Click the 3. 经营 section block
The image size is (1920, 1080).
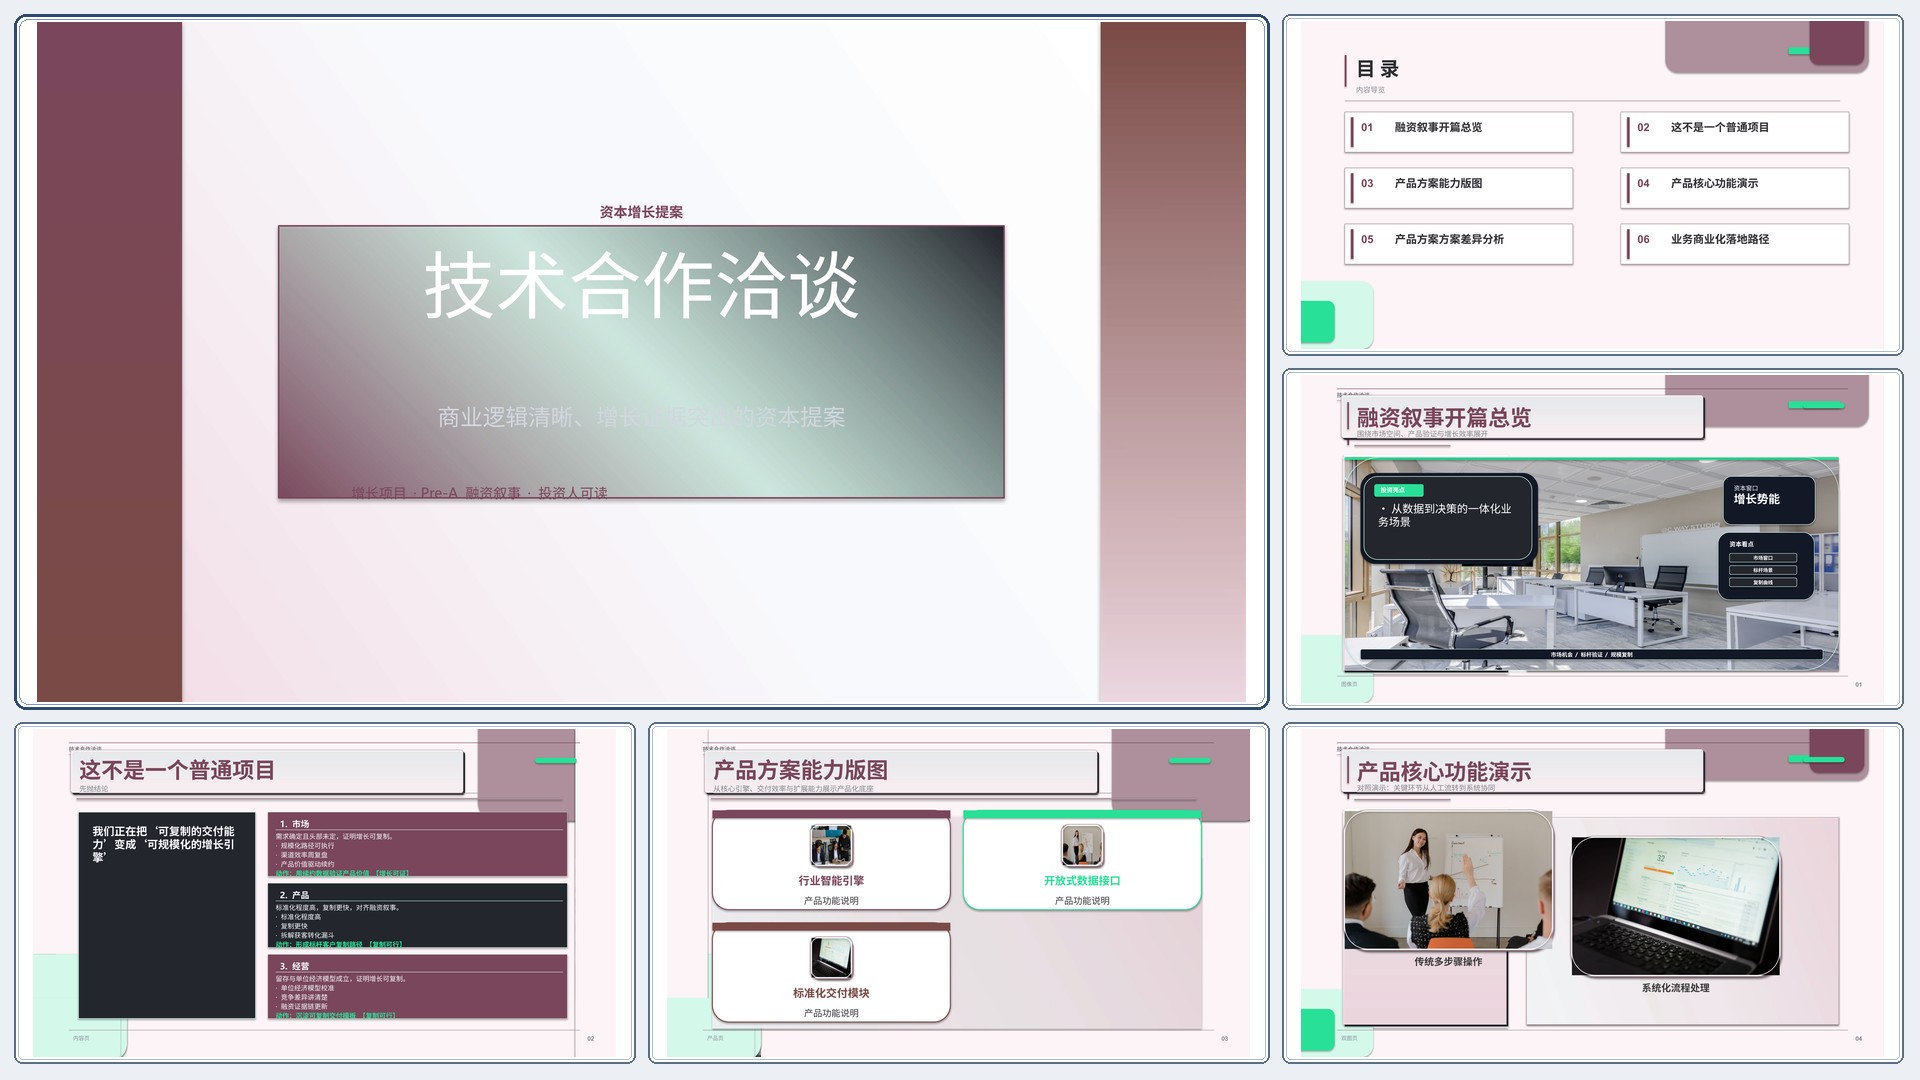tap(417, 986)
